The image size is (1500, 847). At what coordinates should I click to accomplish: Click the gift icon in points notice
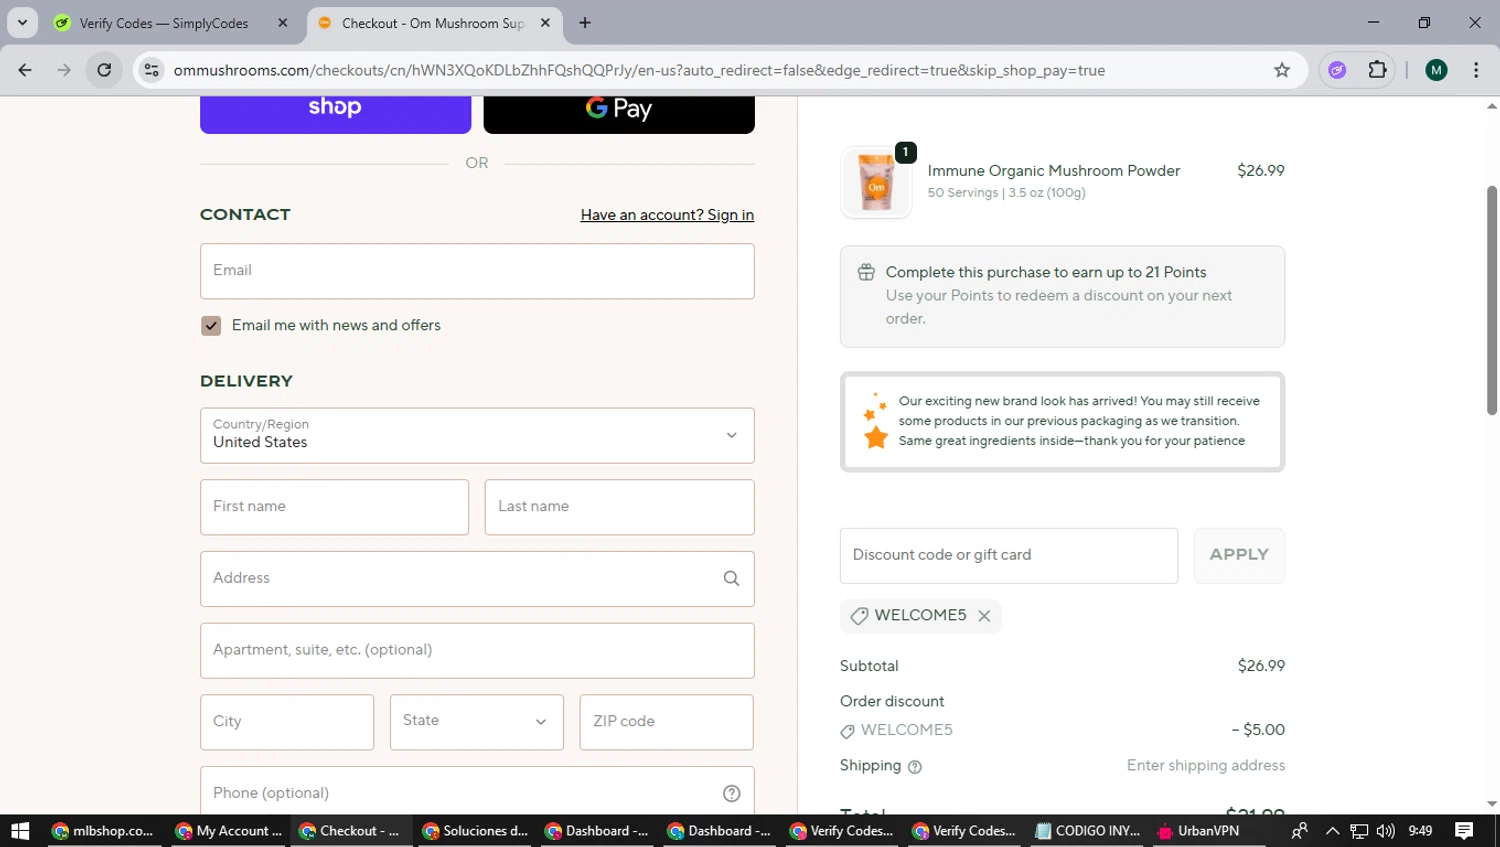tap(866, 272)
